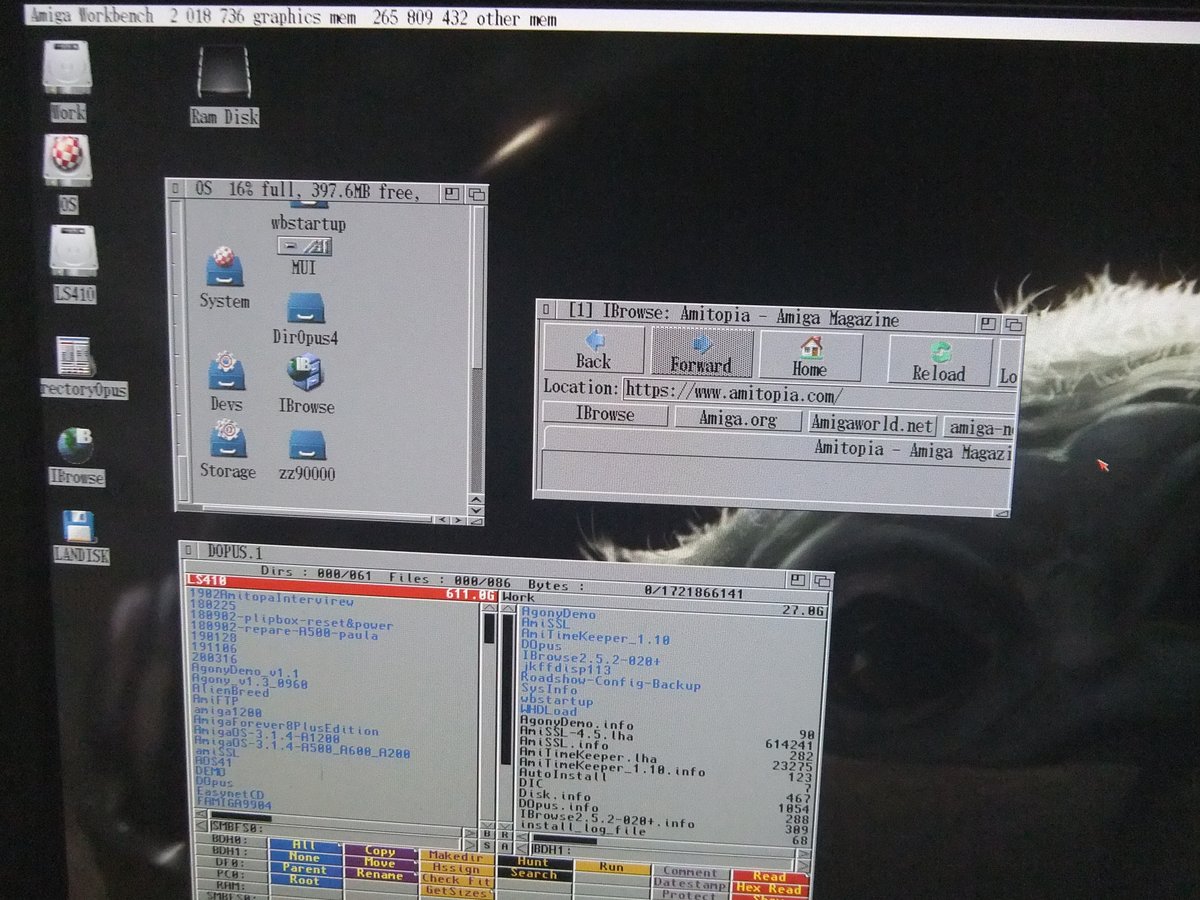
Task: Click the IBrowse Location URL field
Action: coord(817,394)
